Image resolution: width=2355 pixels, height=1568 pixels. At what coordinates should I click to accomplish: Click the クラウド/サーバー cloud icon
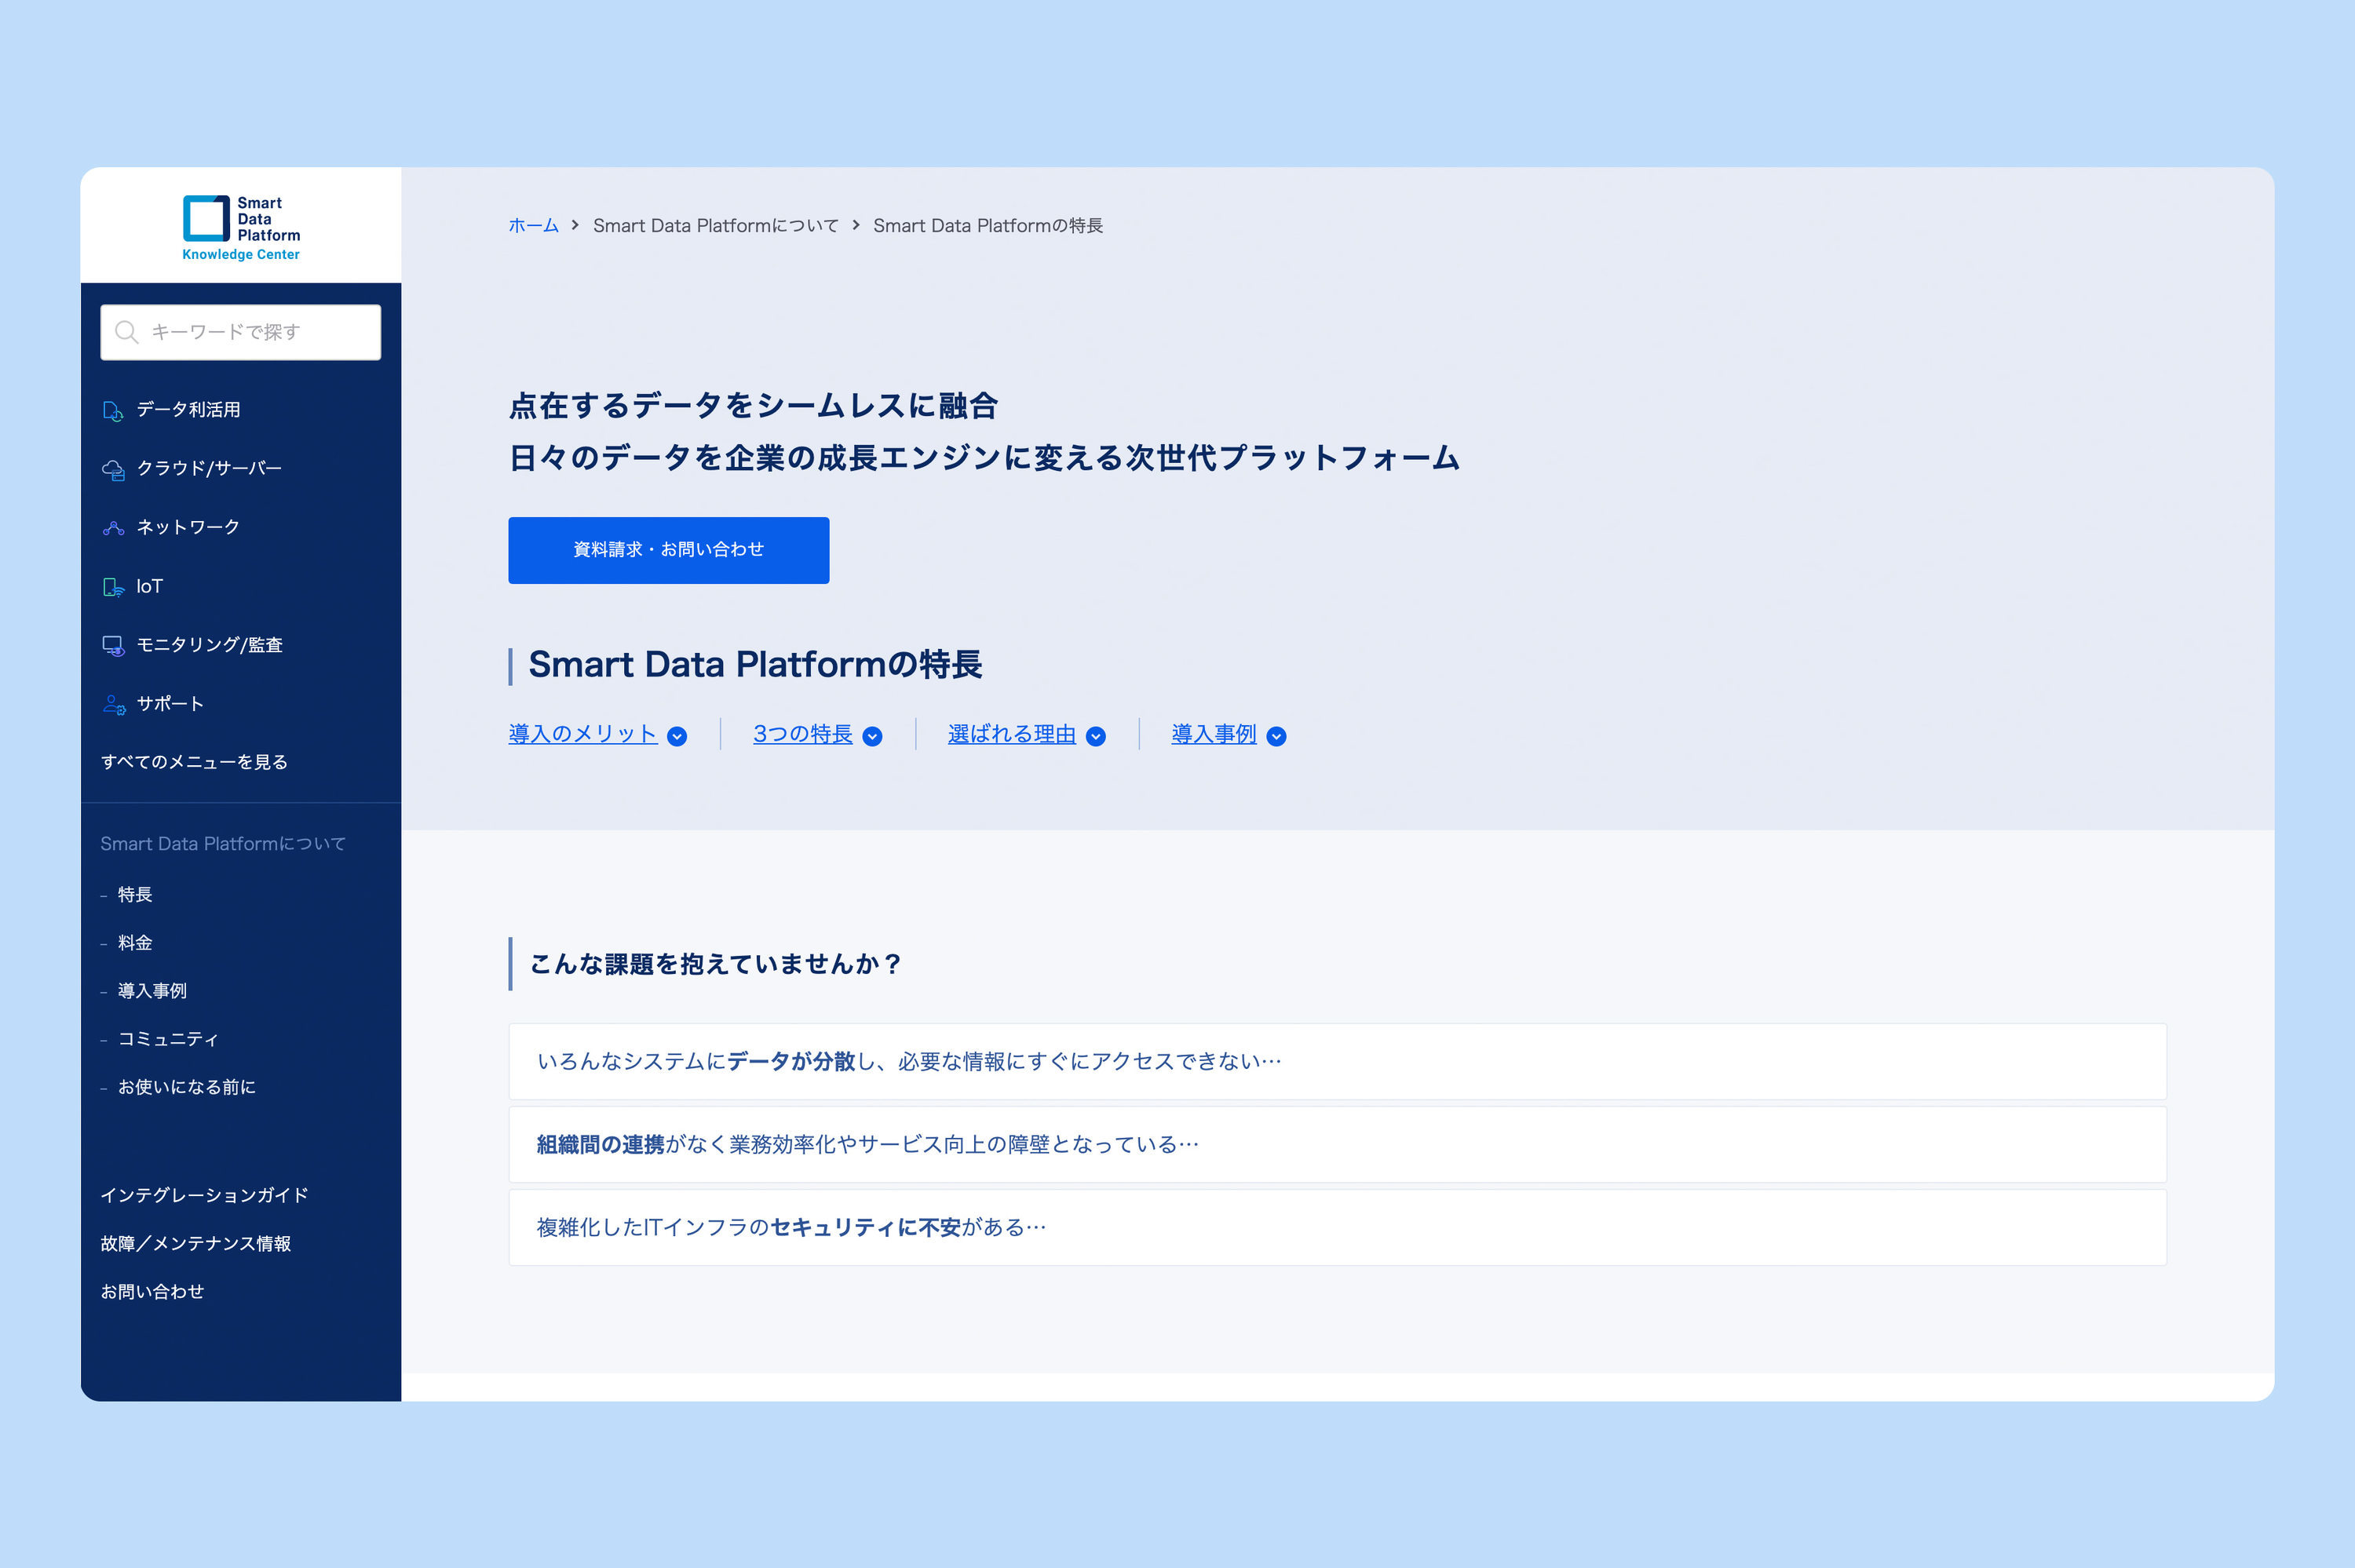coord(113,470)
